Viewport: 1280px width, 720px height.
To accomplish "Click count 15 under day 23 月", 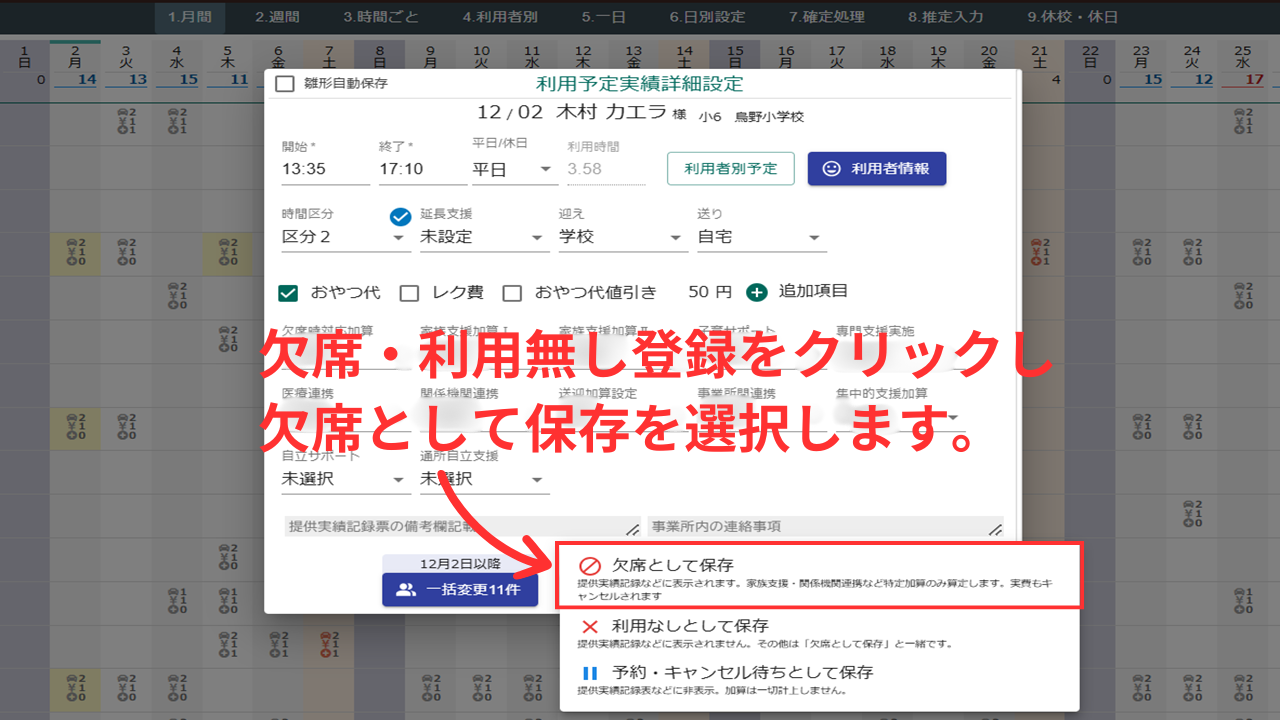I will pyautogui.click(x=1153, y=80).
